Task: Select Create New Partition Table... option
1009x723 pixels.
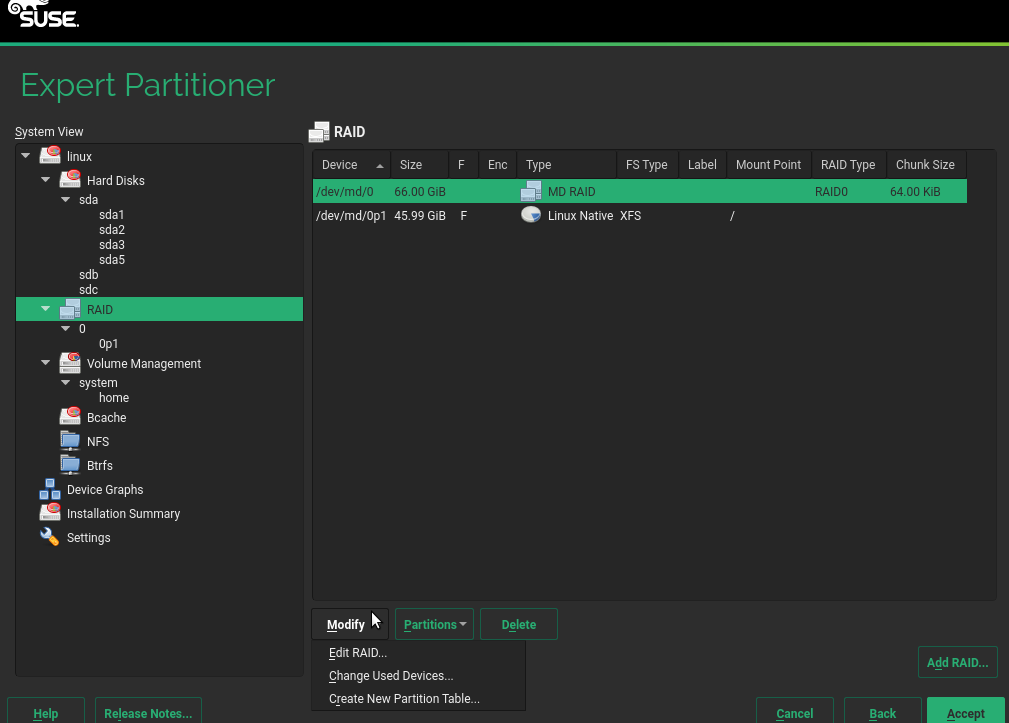Action: 404,699
